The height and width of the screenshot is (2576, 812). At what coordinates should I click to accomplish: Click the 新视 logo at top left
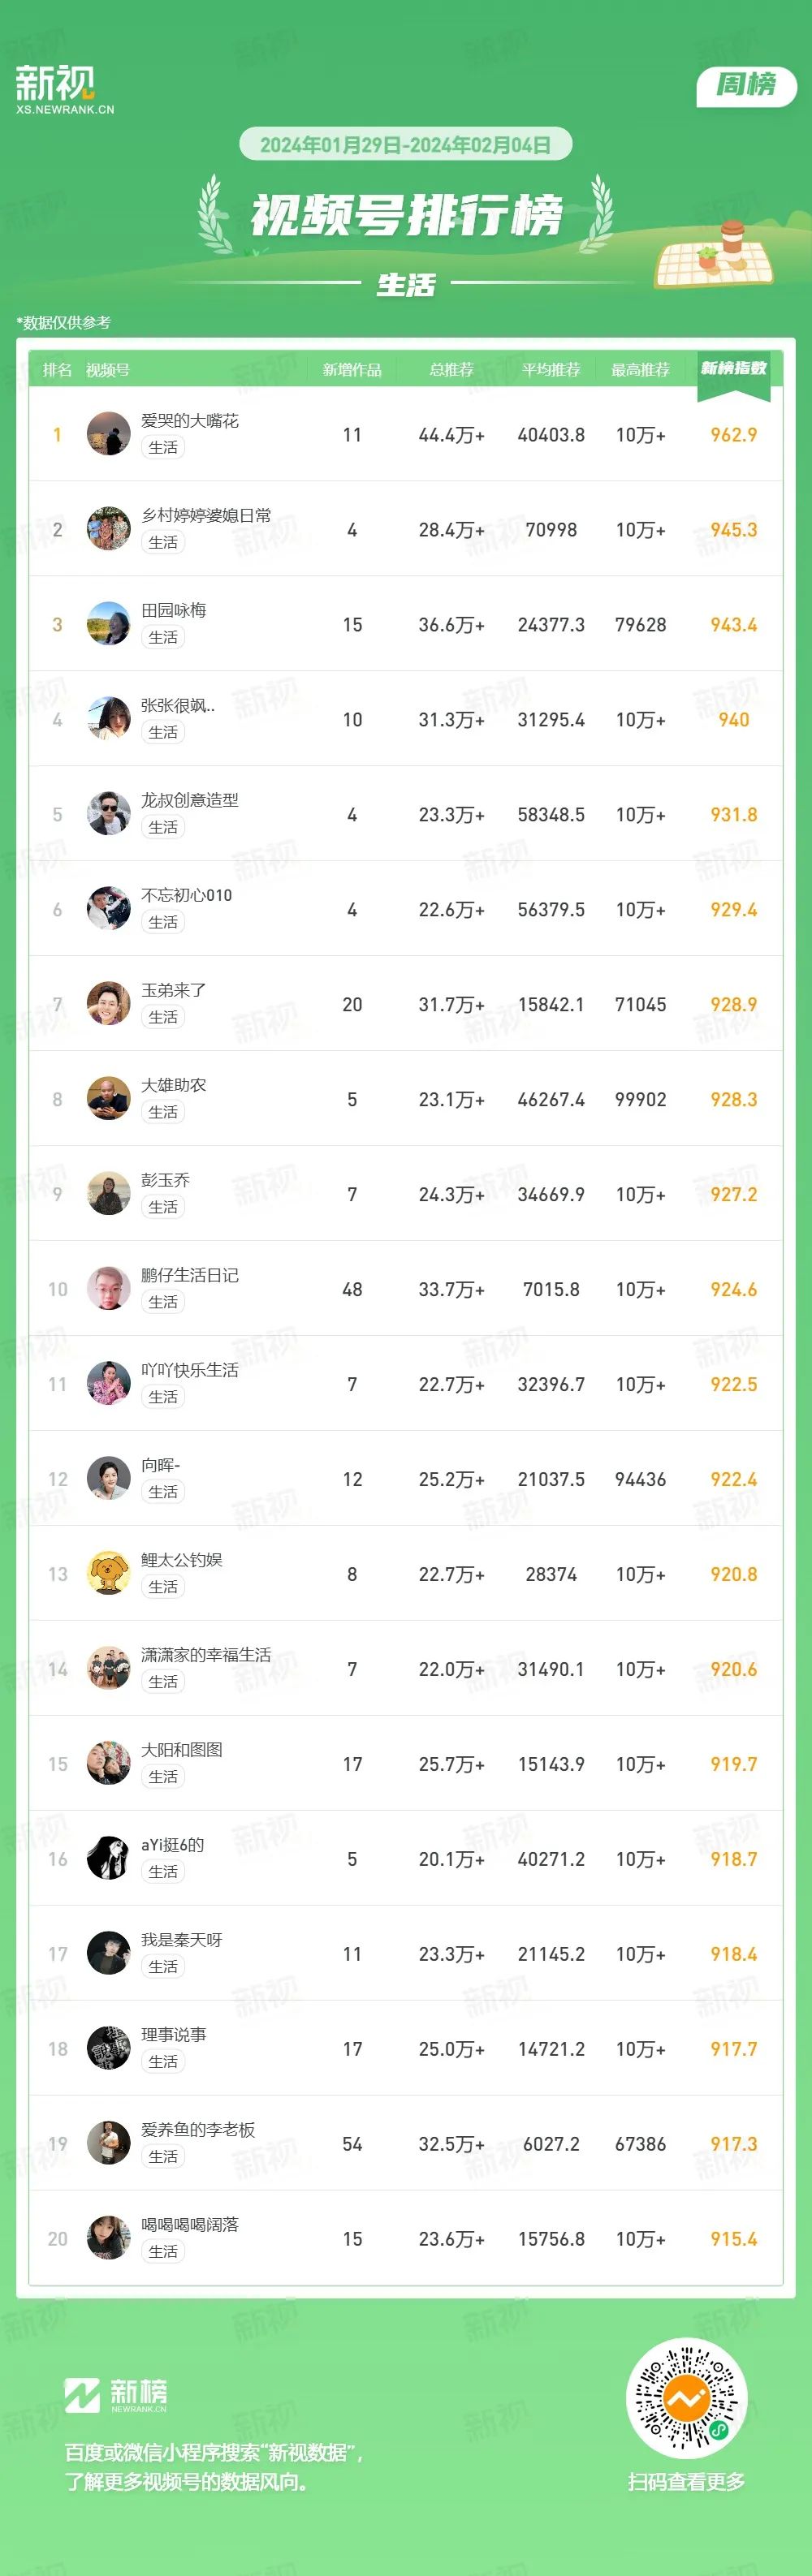point(64,89)
